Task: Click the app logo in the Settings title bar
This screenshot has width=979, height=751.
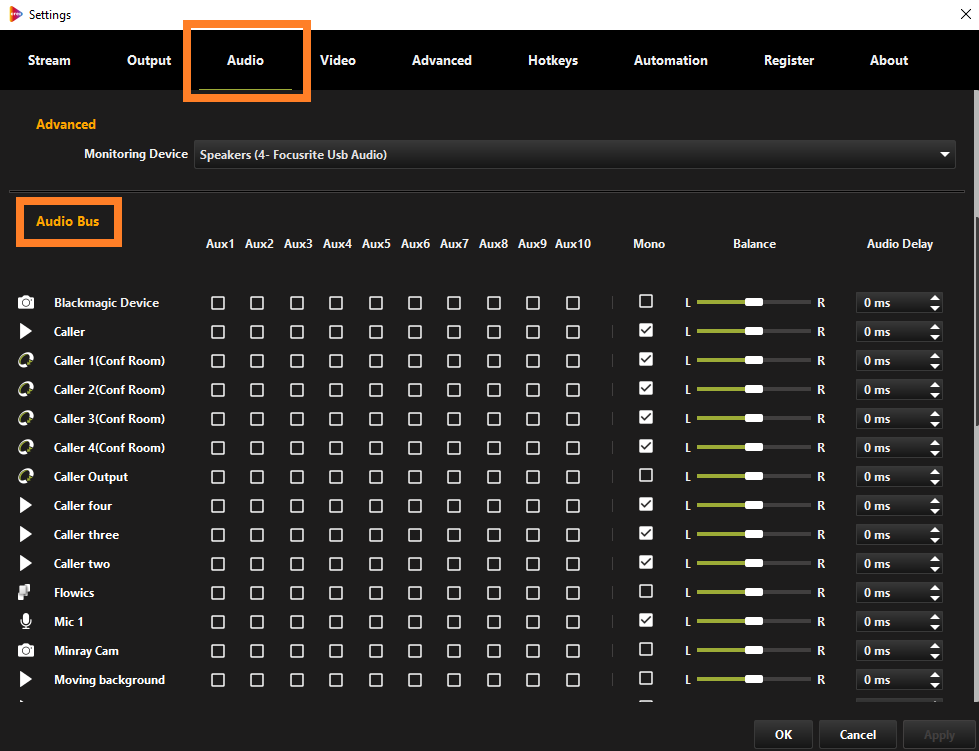Action: click(16, 14)
